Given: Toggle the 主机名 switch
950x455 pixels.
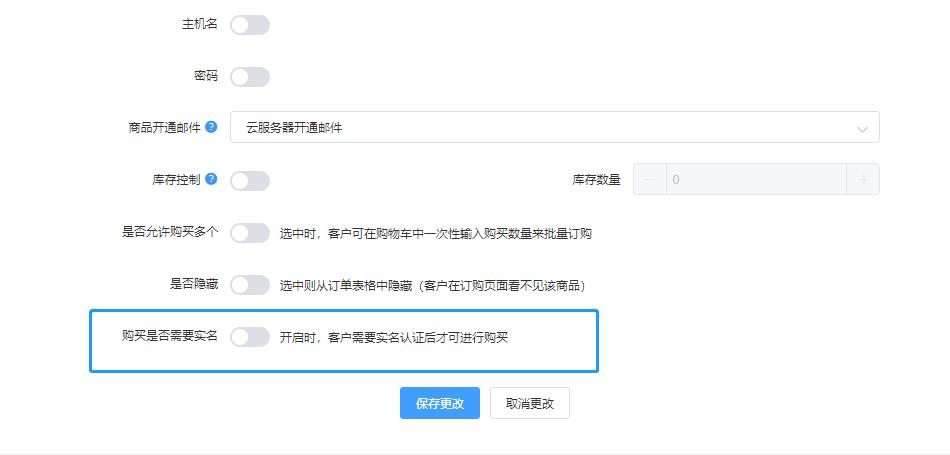Looking at the screenshot, I should click(x=250, y=25).
